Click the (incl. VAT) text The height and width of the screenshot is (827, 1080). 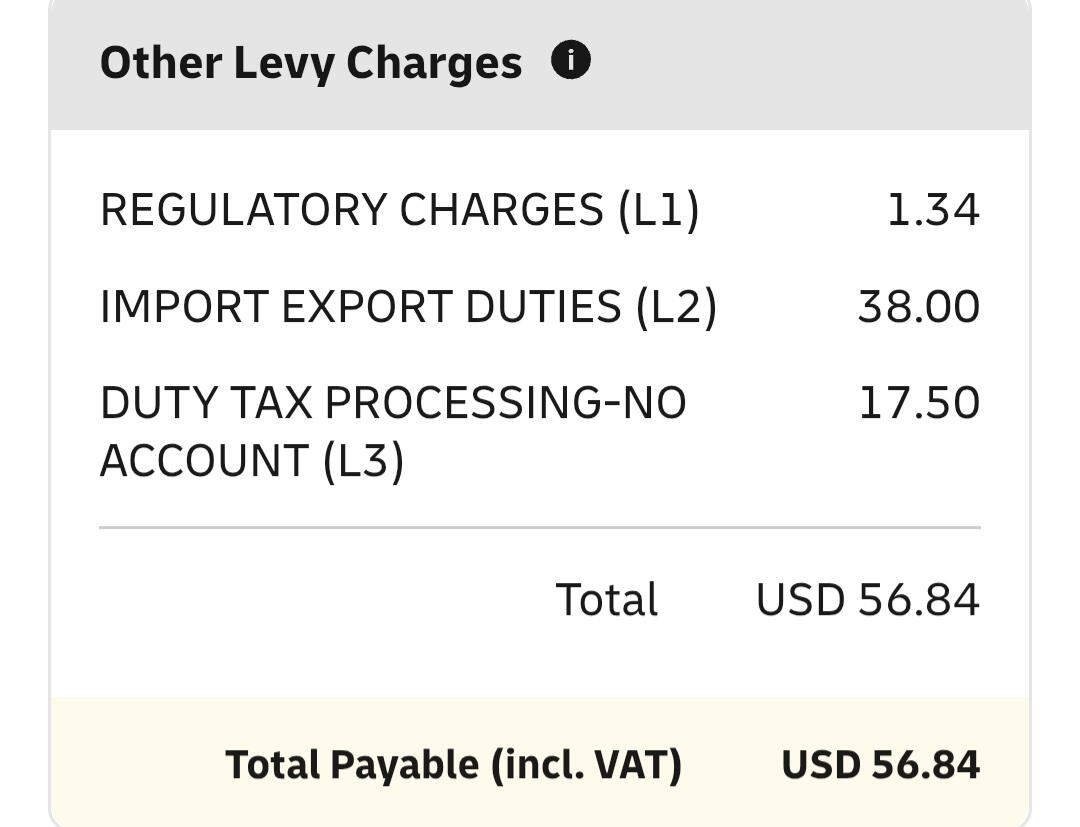pyautogui.click(x=585, y=765)
